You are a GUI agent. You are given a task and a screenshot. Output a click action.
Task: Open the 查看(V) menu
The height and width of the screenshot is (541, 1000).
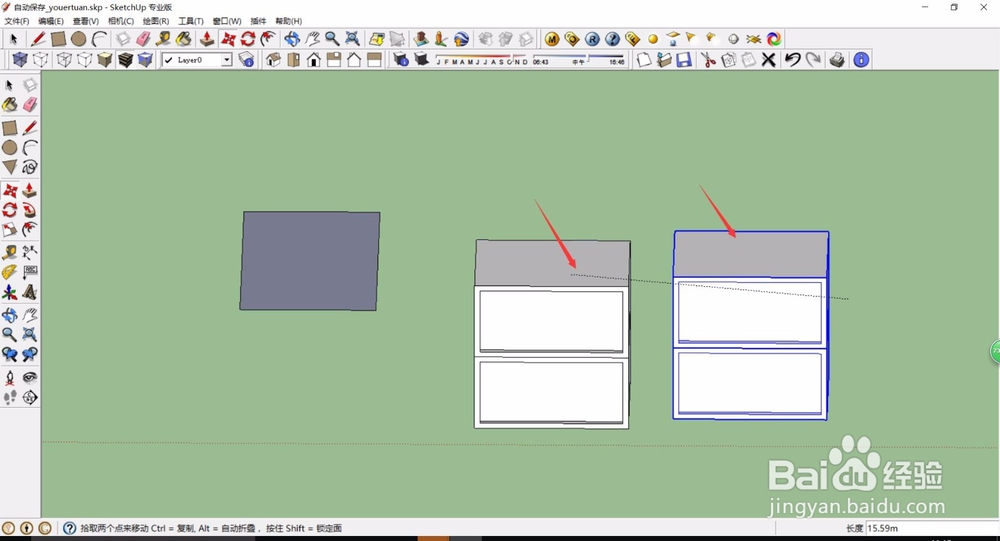tap(85, 21)
